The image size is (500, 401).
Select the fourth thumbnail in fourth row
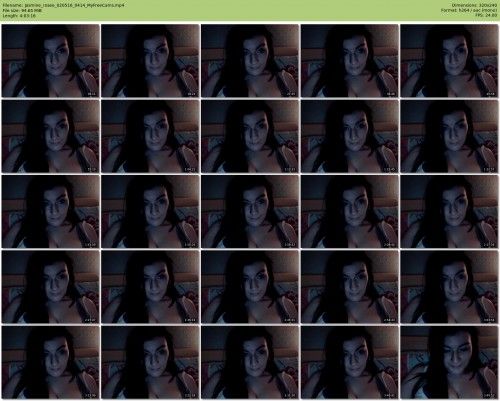[x=350, y=287]
